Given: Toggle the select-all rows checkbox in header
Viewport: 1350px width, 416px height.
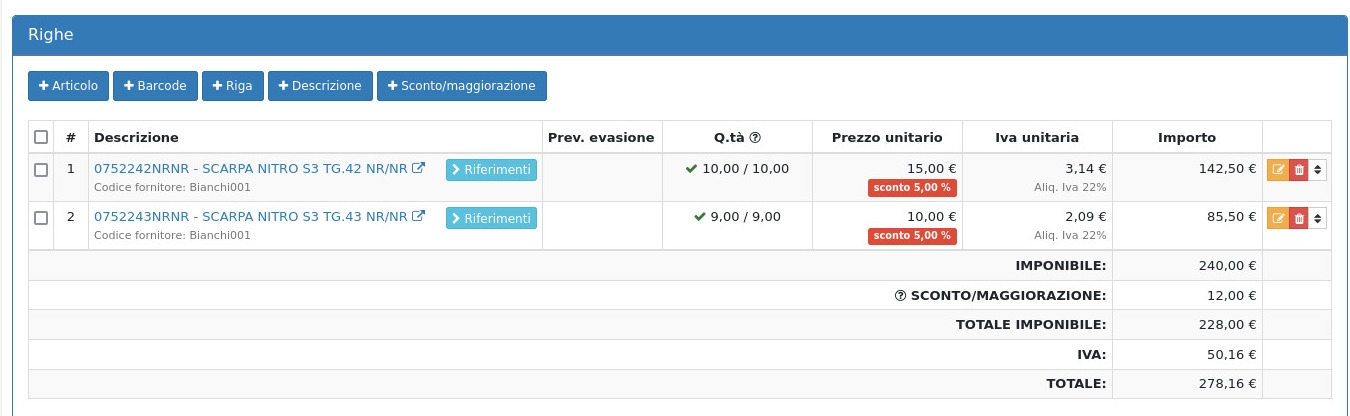Looking at the screenshot, I should tap(41, 137).
